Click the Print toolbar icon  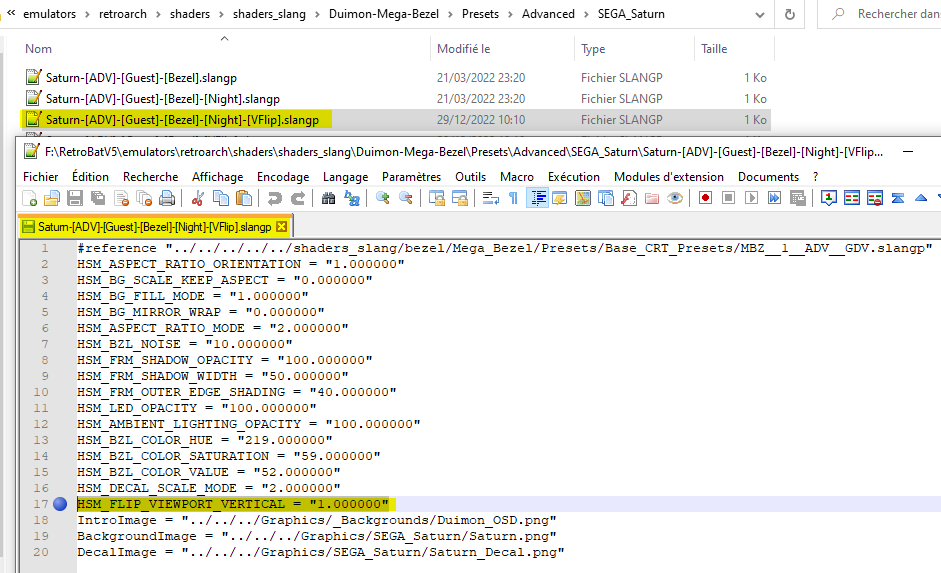click(x=167, y=198)
